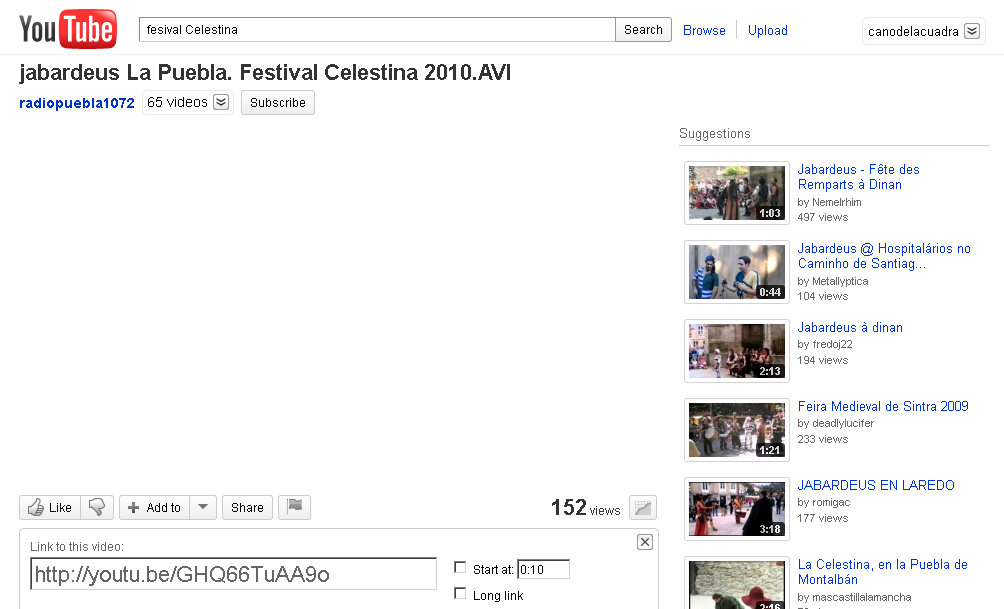Open the canodelacuadra account menu
Image resolution: width=1004 pixels, height=609 pixels.
tap(923, 31)
